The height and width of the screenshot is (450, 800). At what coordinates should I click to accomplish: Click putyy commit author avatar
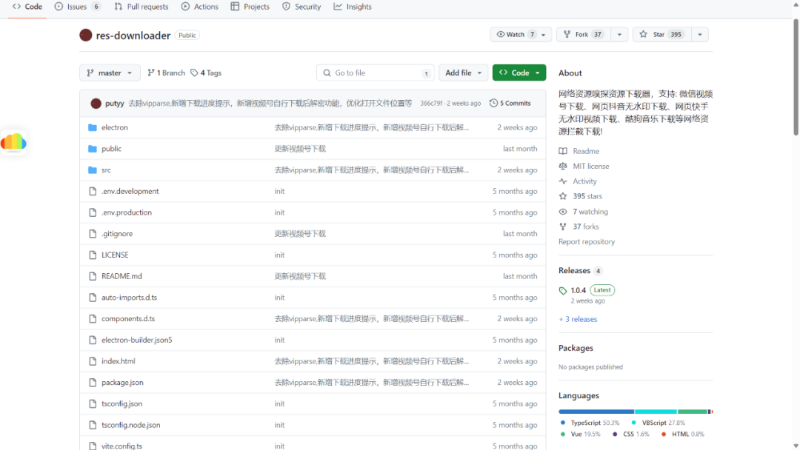click(96, 103)
